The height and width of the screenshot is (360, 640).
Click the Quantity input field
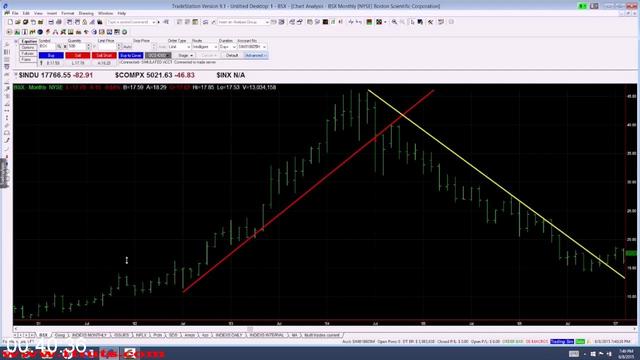click(77, 47)
